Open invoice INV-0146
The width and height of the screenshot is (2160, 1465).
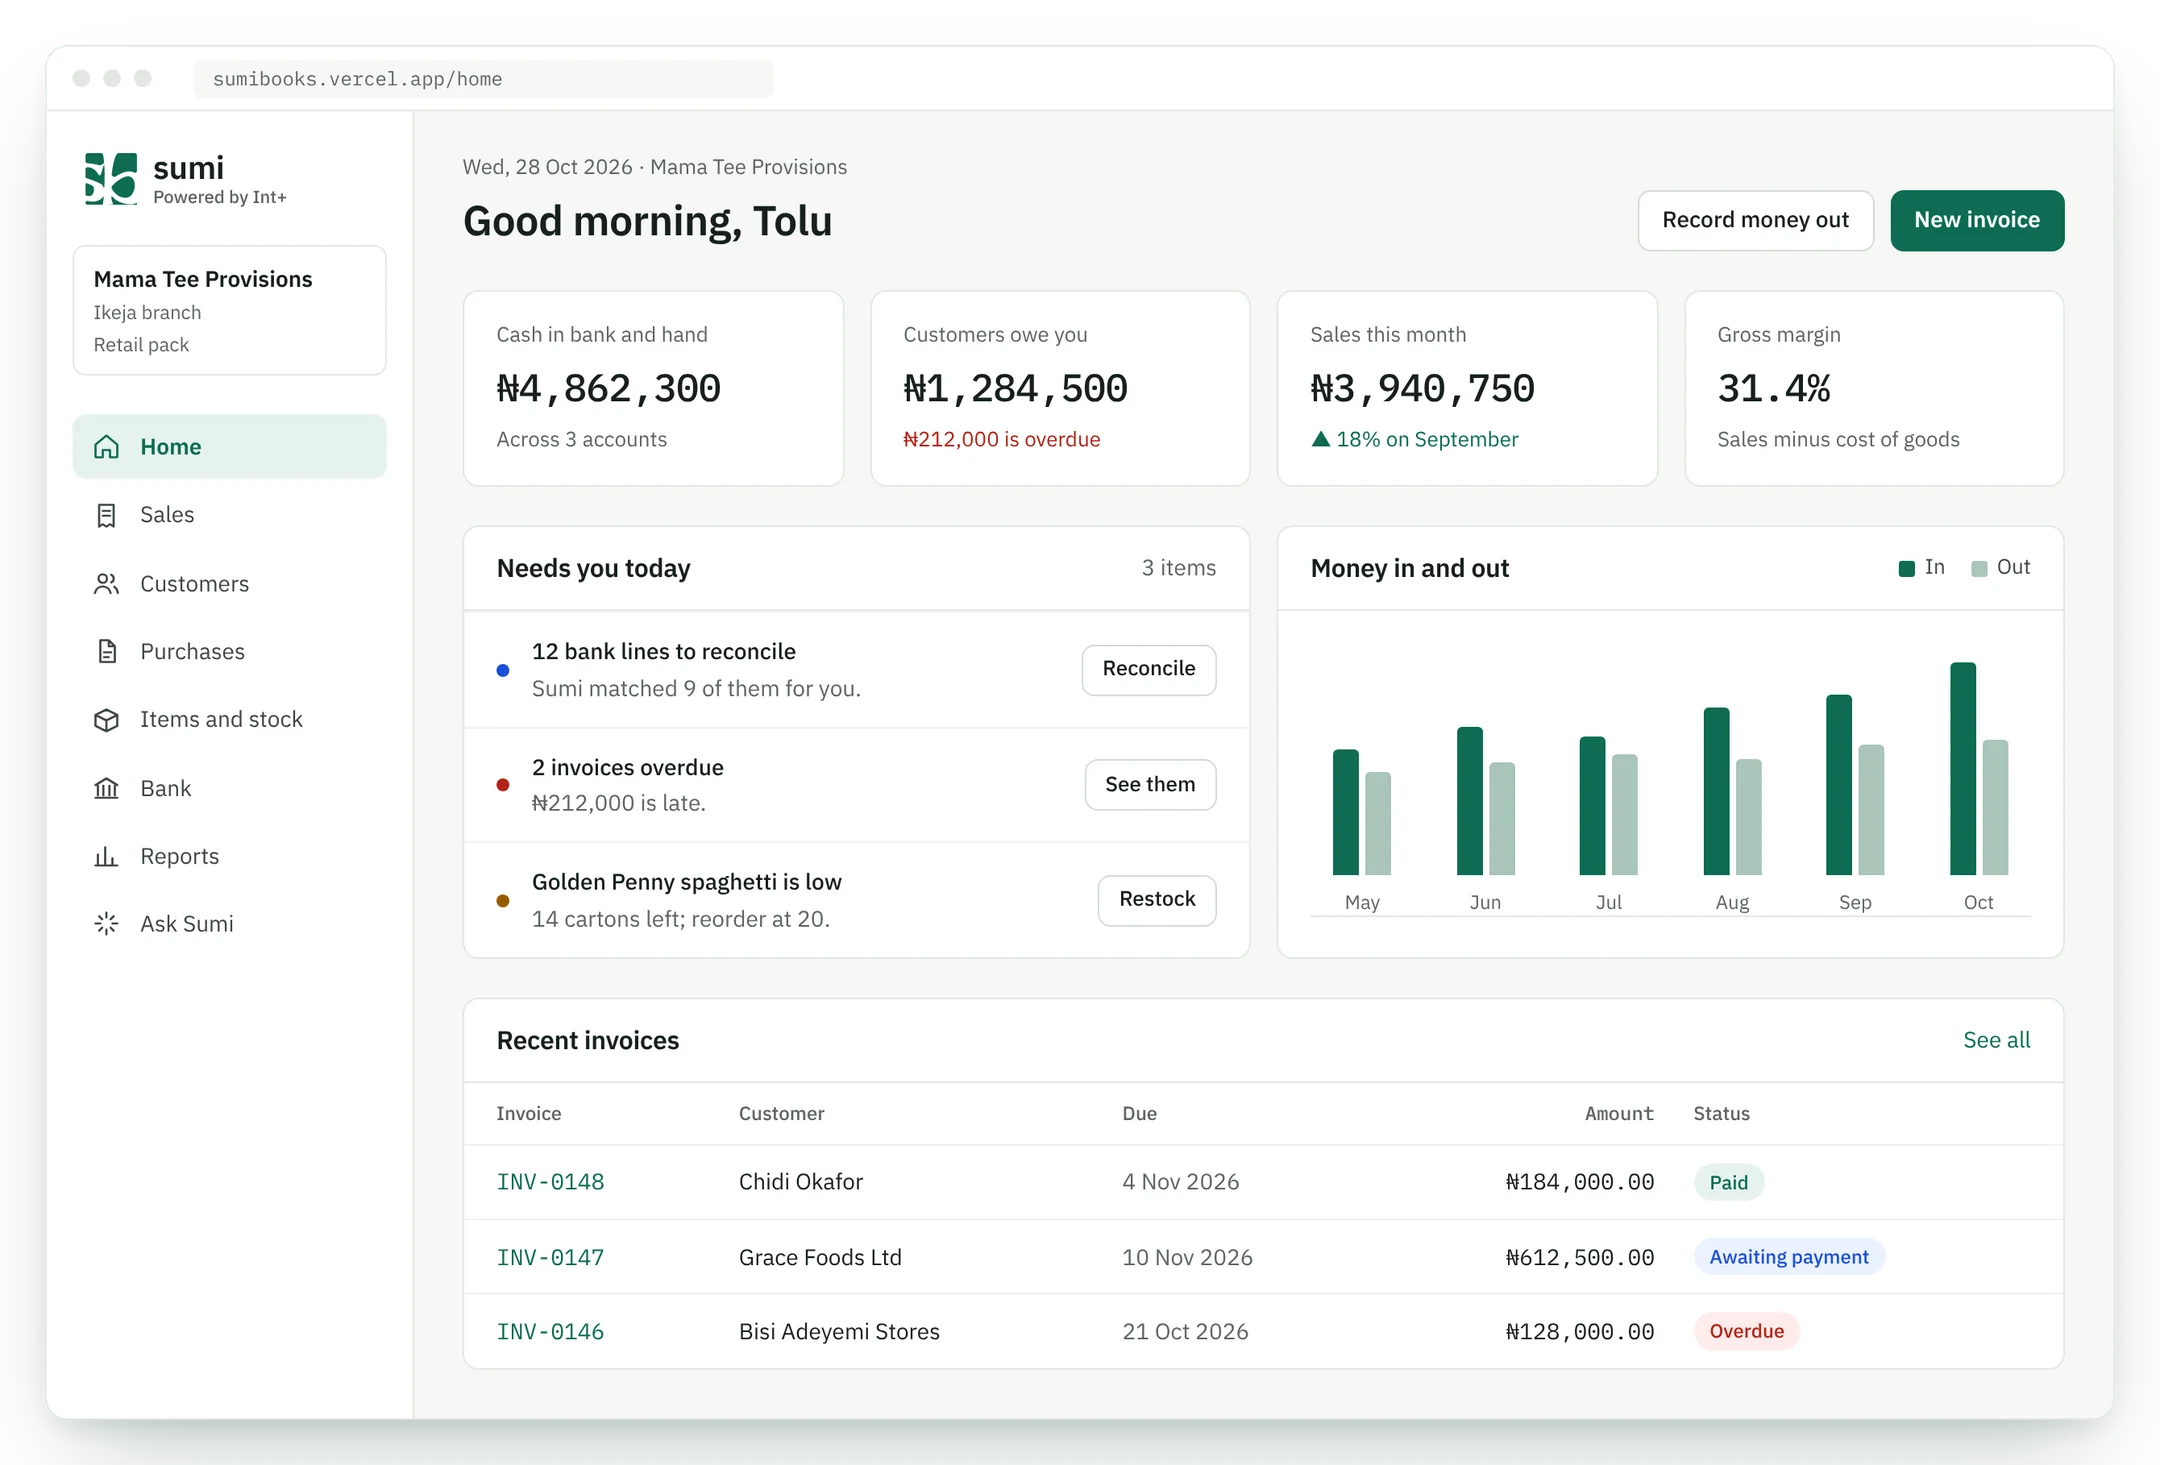550,1332
